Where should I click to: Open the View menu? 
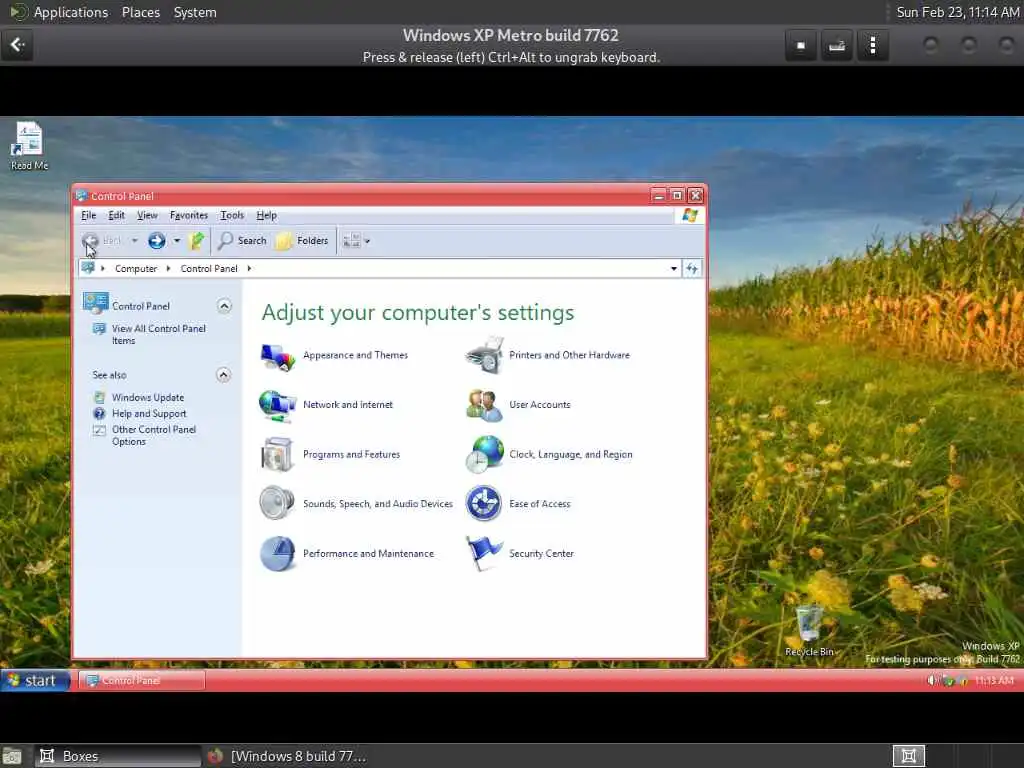point(147,216)
